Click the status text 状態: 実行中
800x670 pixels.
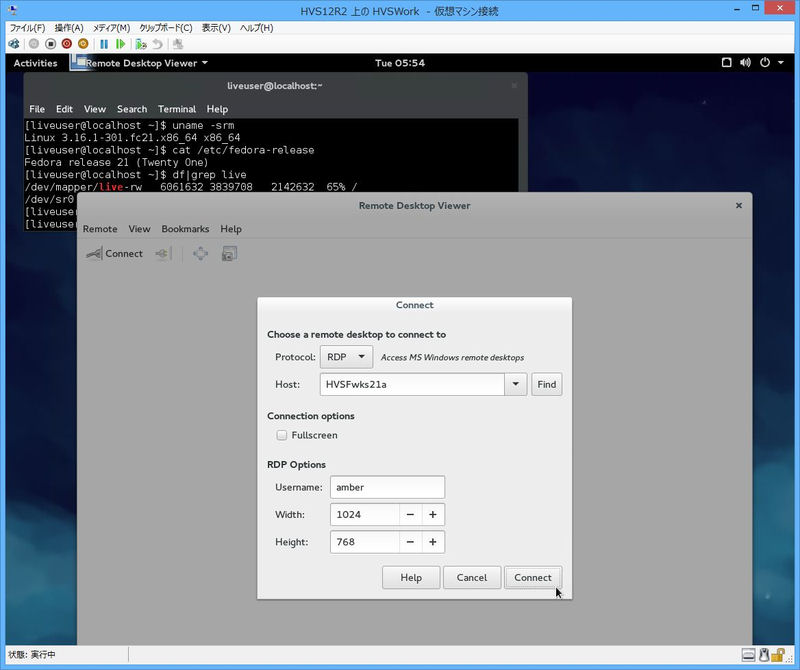pyautogui.click(x=32, y=655)
